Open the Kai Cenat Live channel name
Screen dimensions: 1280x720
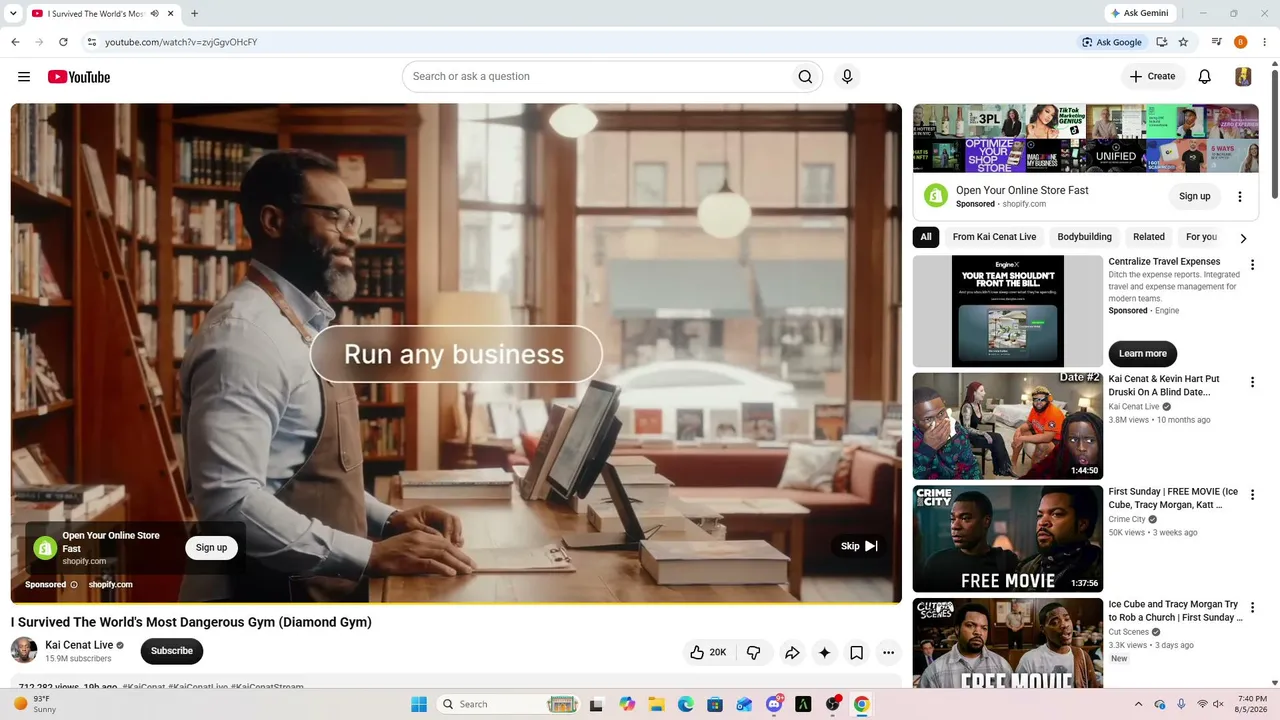coord(79,646)
